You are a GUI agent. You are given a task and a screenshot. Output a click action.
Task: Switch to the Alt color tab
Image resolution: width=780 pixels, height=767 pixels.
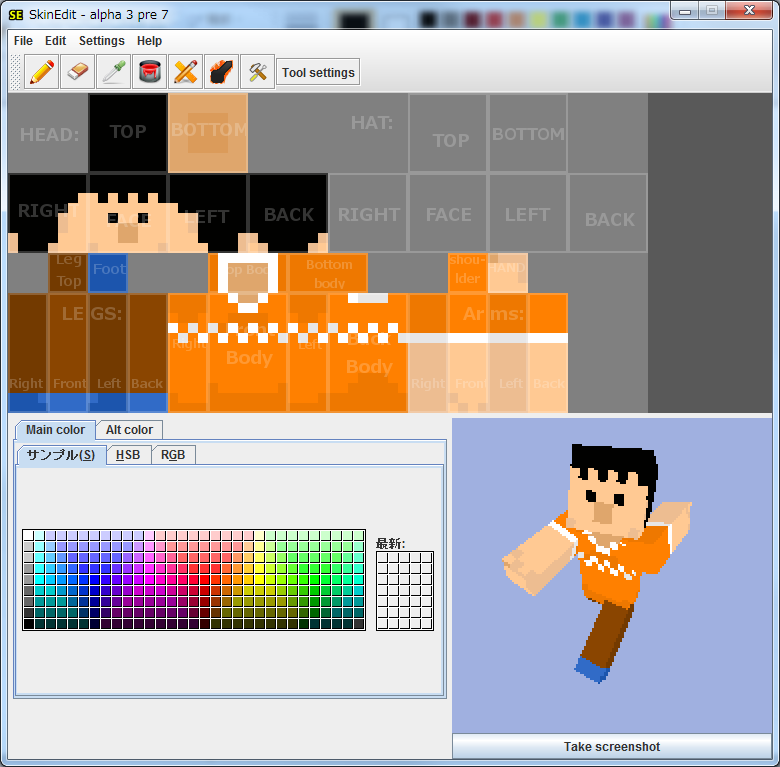tap(129, 430)
